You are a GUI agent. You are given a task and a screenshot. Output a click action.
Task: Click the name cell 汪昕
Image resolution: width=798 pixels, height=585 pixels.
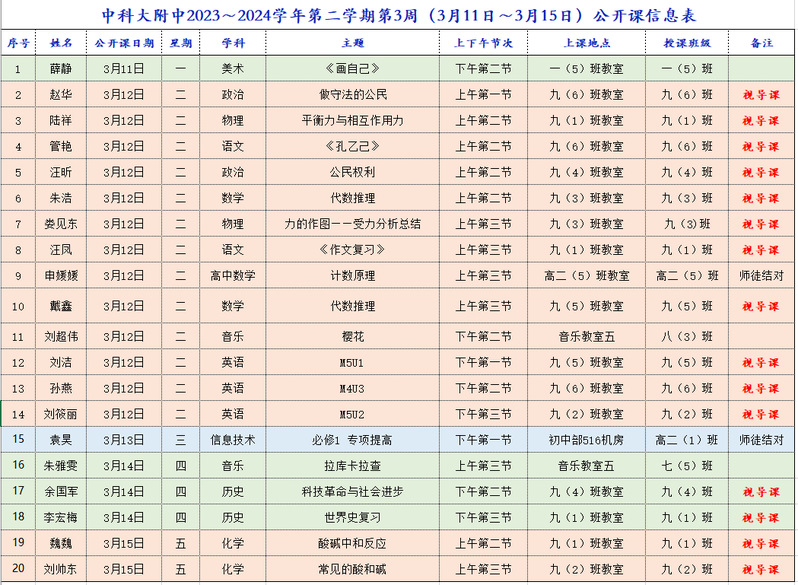pyautogui.click(x=61, y=173)
